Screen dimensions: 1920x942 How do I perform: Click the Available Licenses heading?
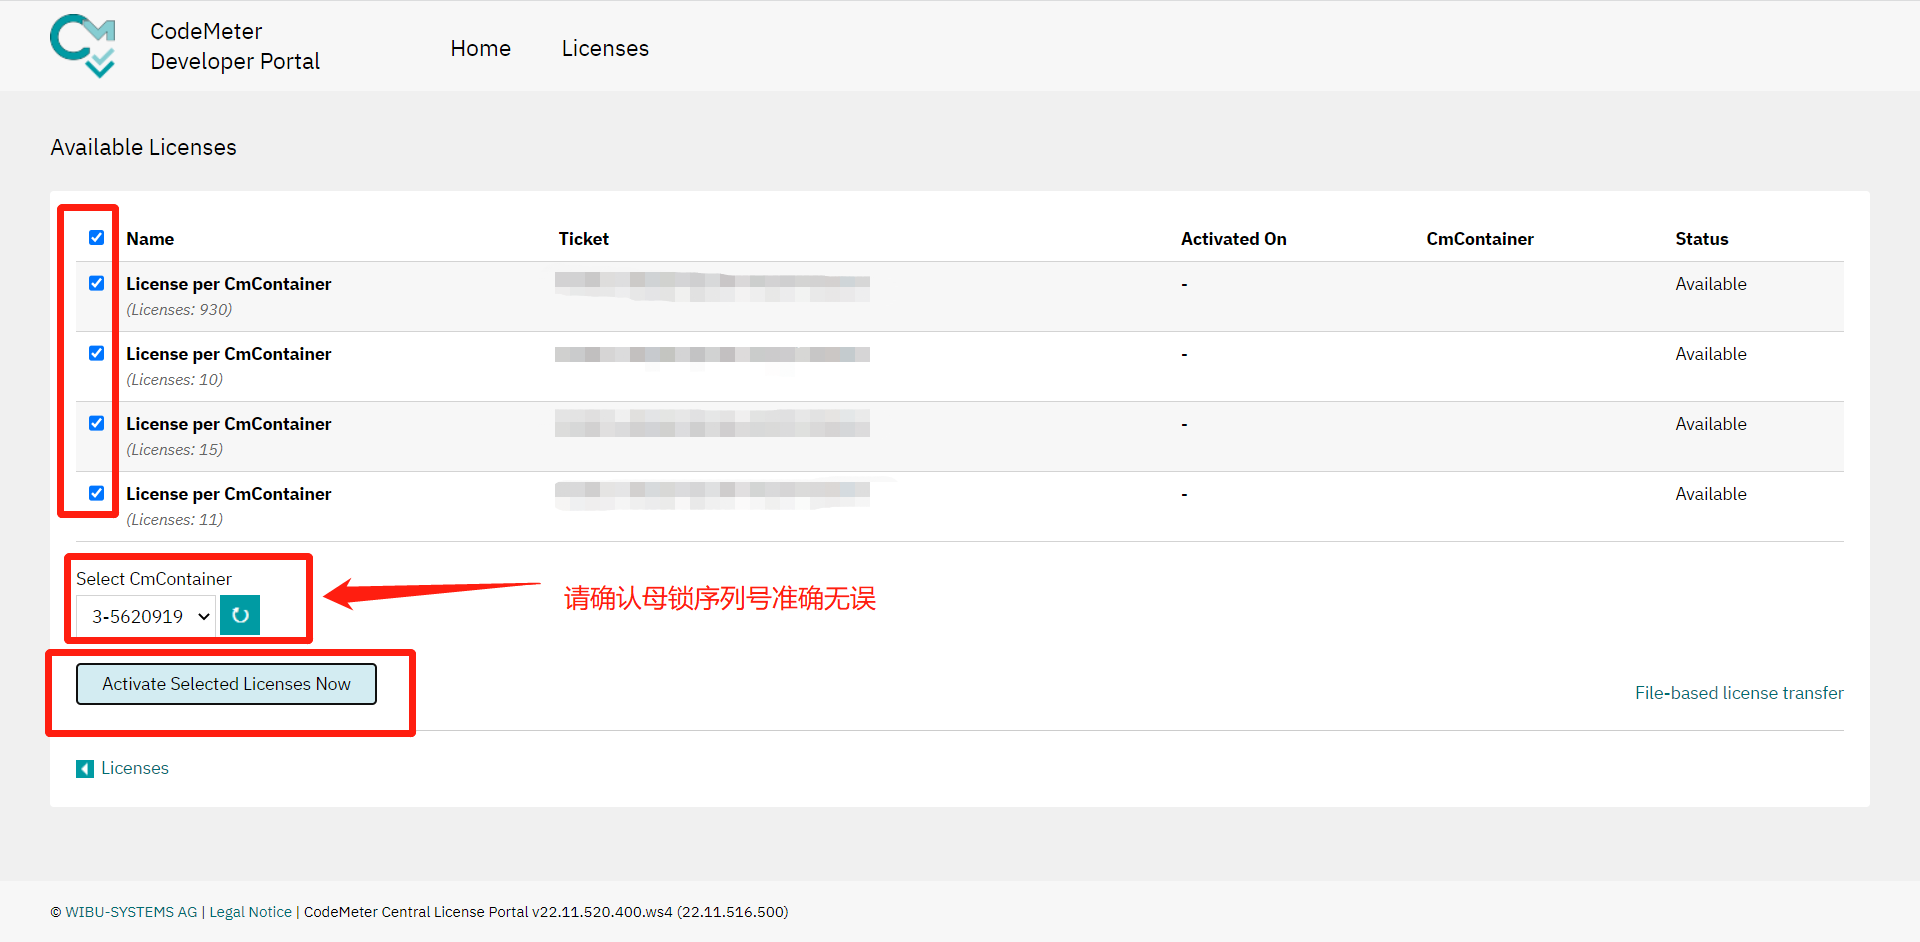(x=143, y=147)
